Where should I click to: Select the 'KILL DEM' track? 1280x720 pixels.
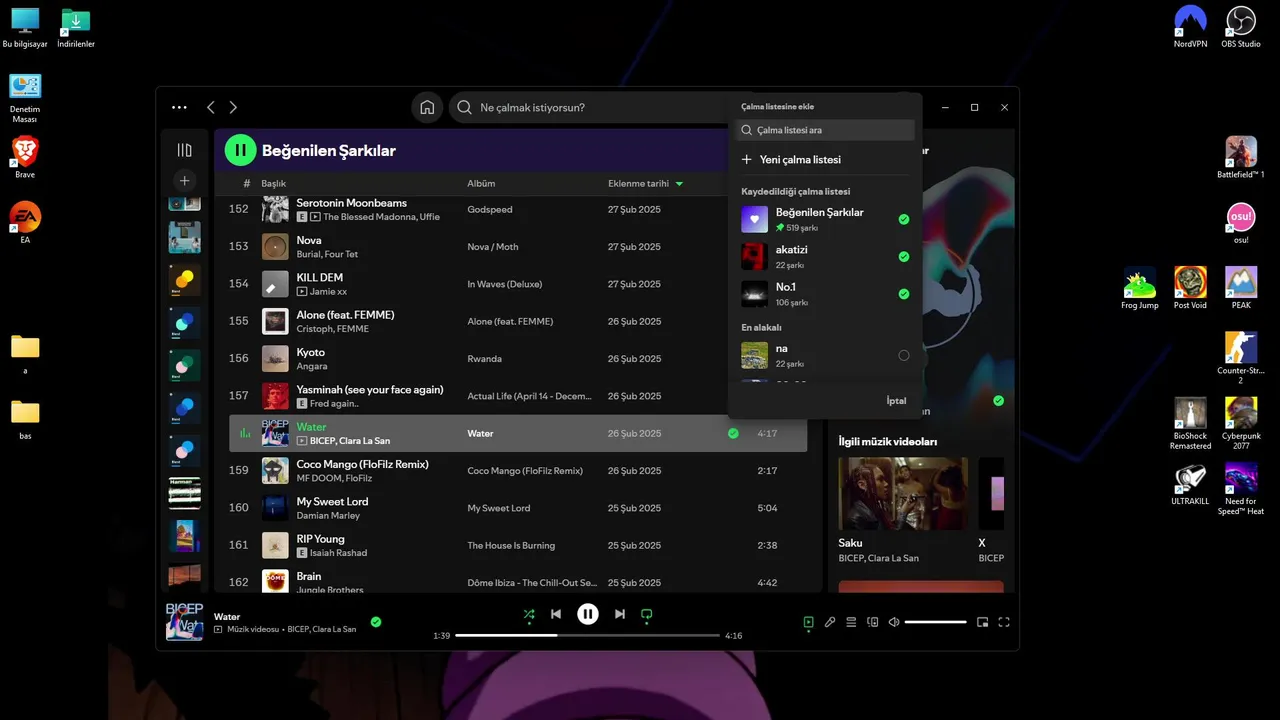tap(518, 284)
